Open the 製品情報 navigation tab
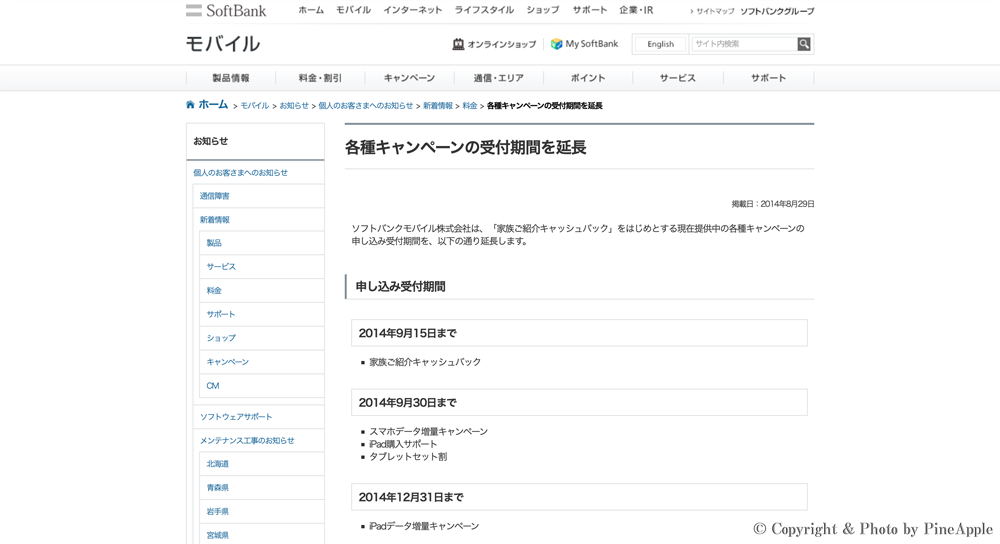 (231, 78)
